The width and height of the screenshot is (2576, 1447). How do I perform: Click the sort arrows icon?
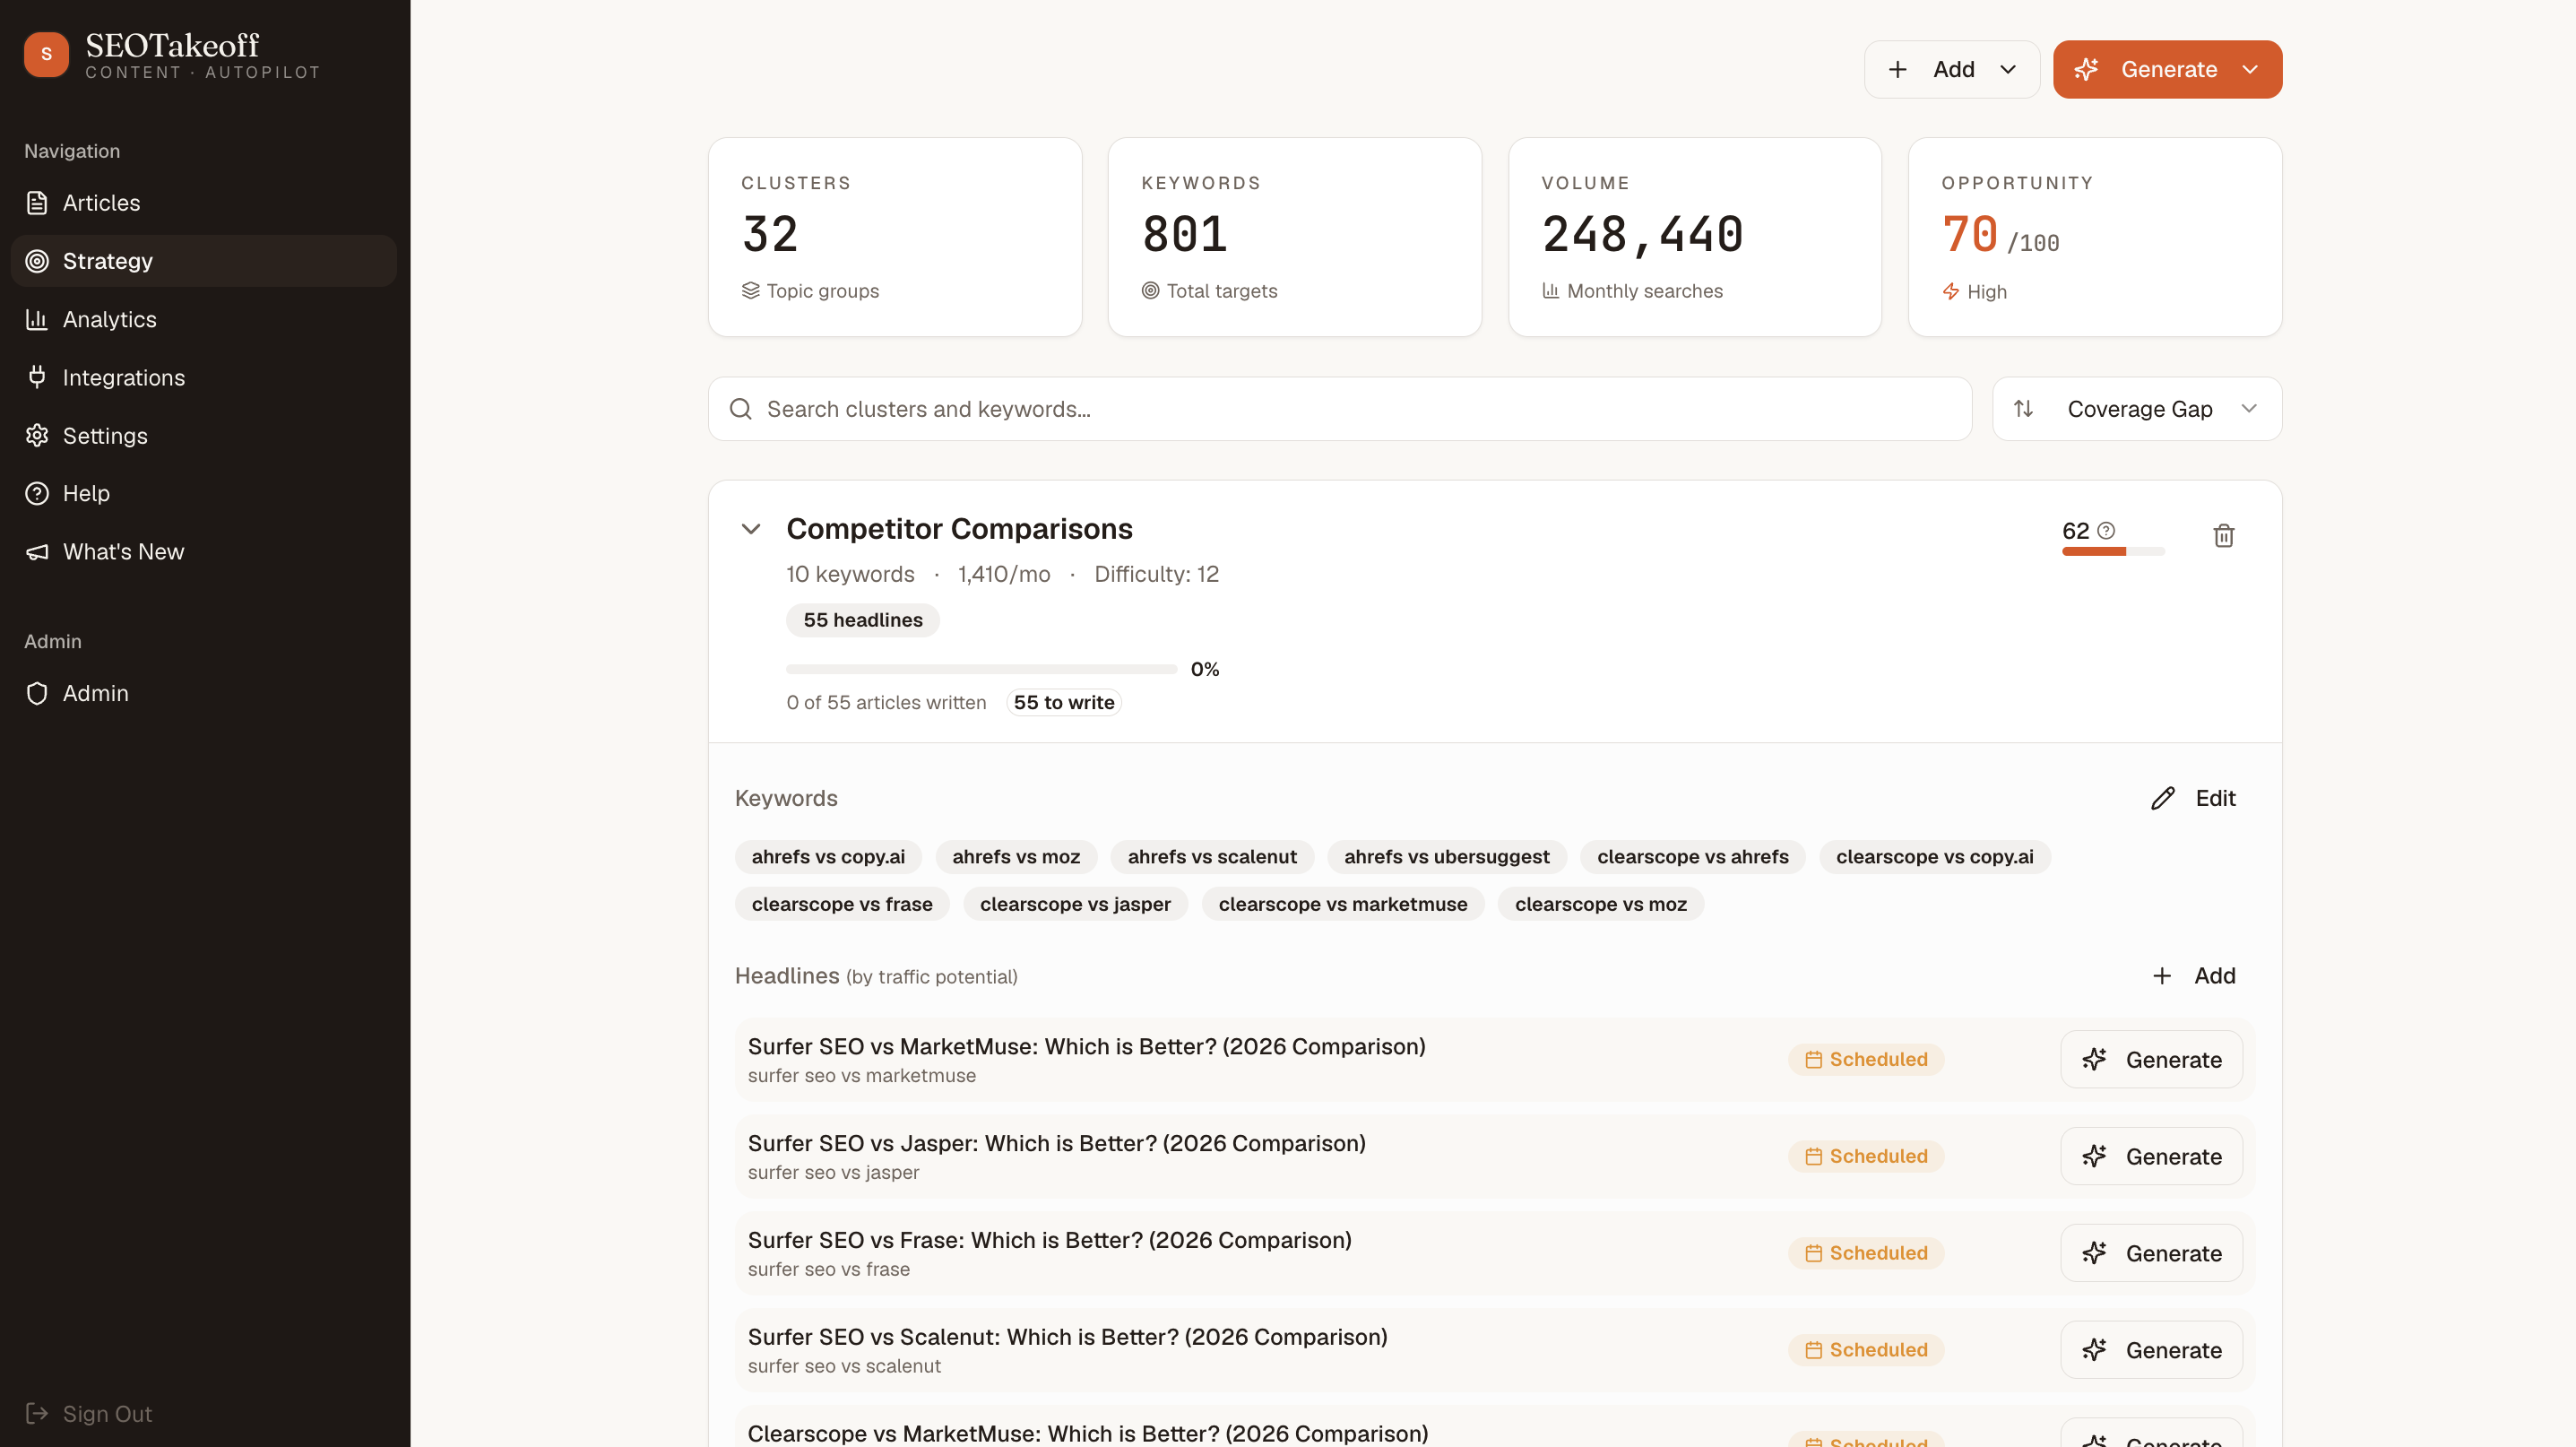[x=2023, y=409]
